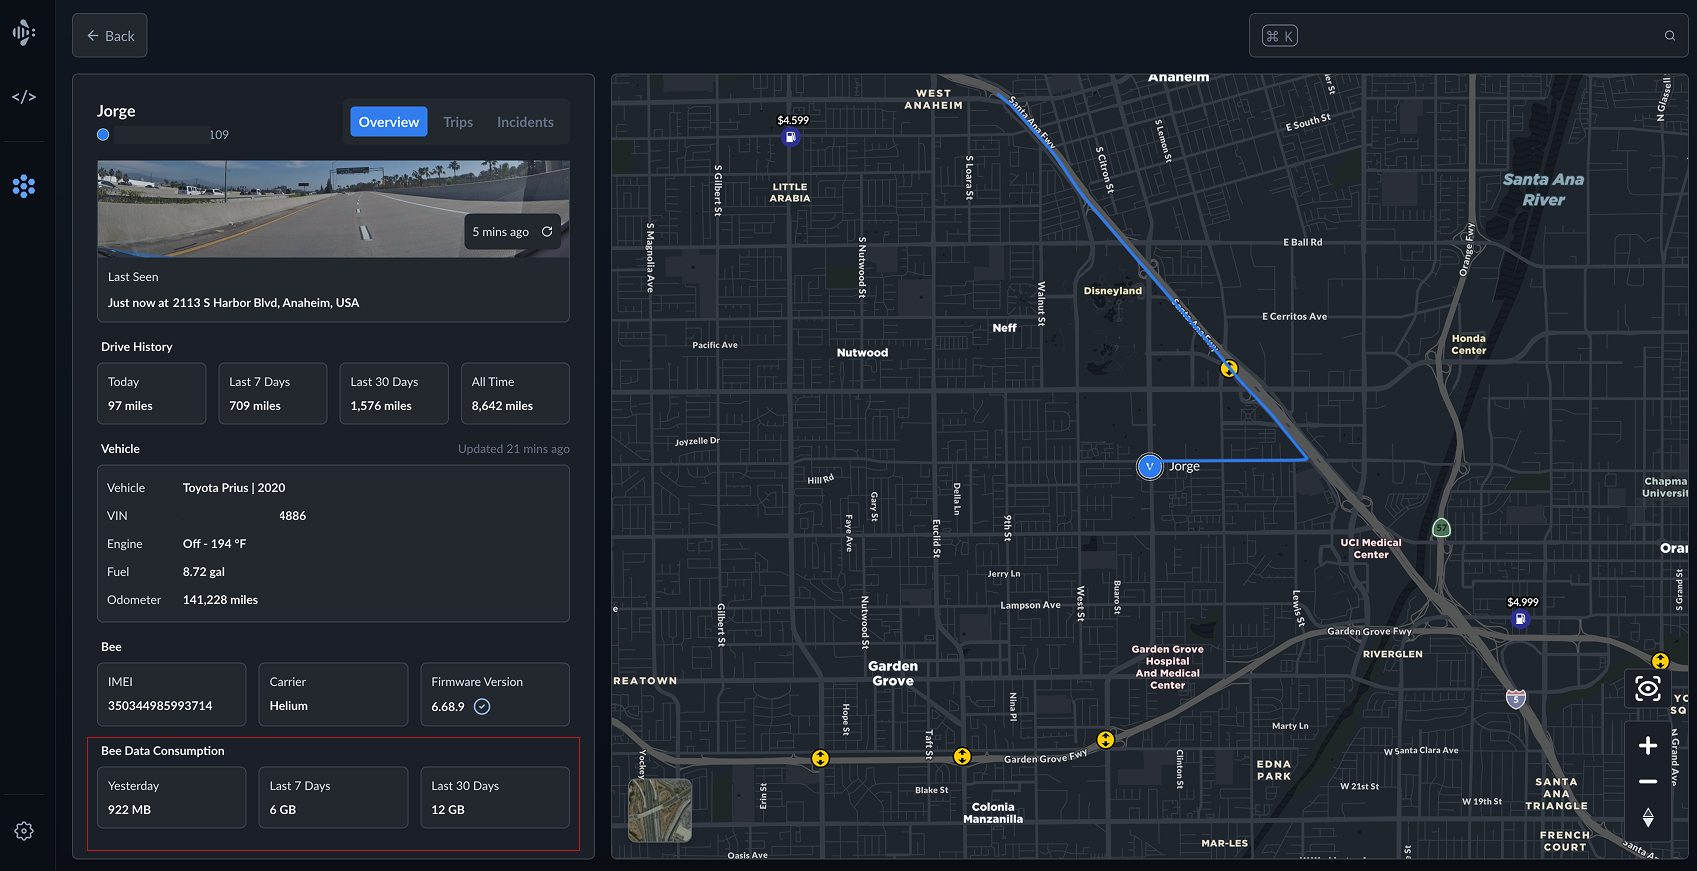Image resolution: width=1697 pixels, height=871 pixels.
Task: Click the $4.999 gas station marker
Action: tap(1520, 619)
